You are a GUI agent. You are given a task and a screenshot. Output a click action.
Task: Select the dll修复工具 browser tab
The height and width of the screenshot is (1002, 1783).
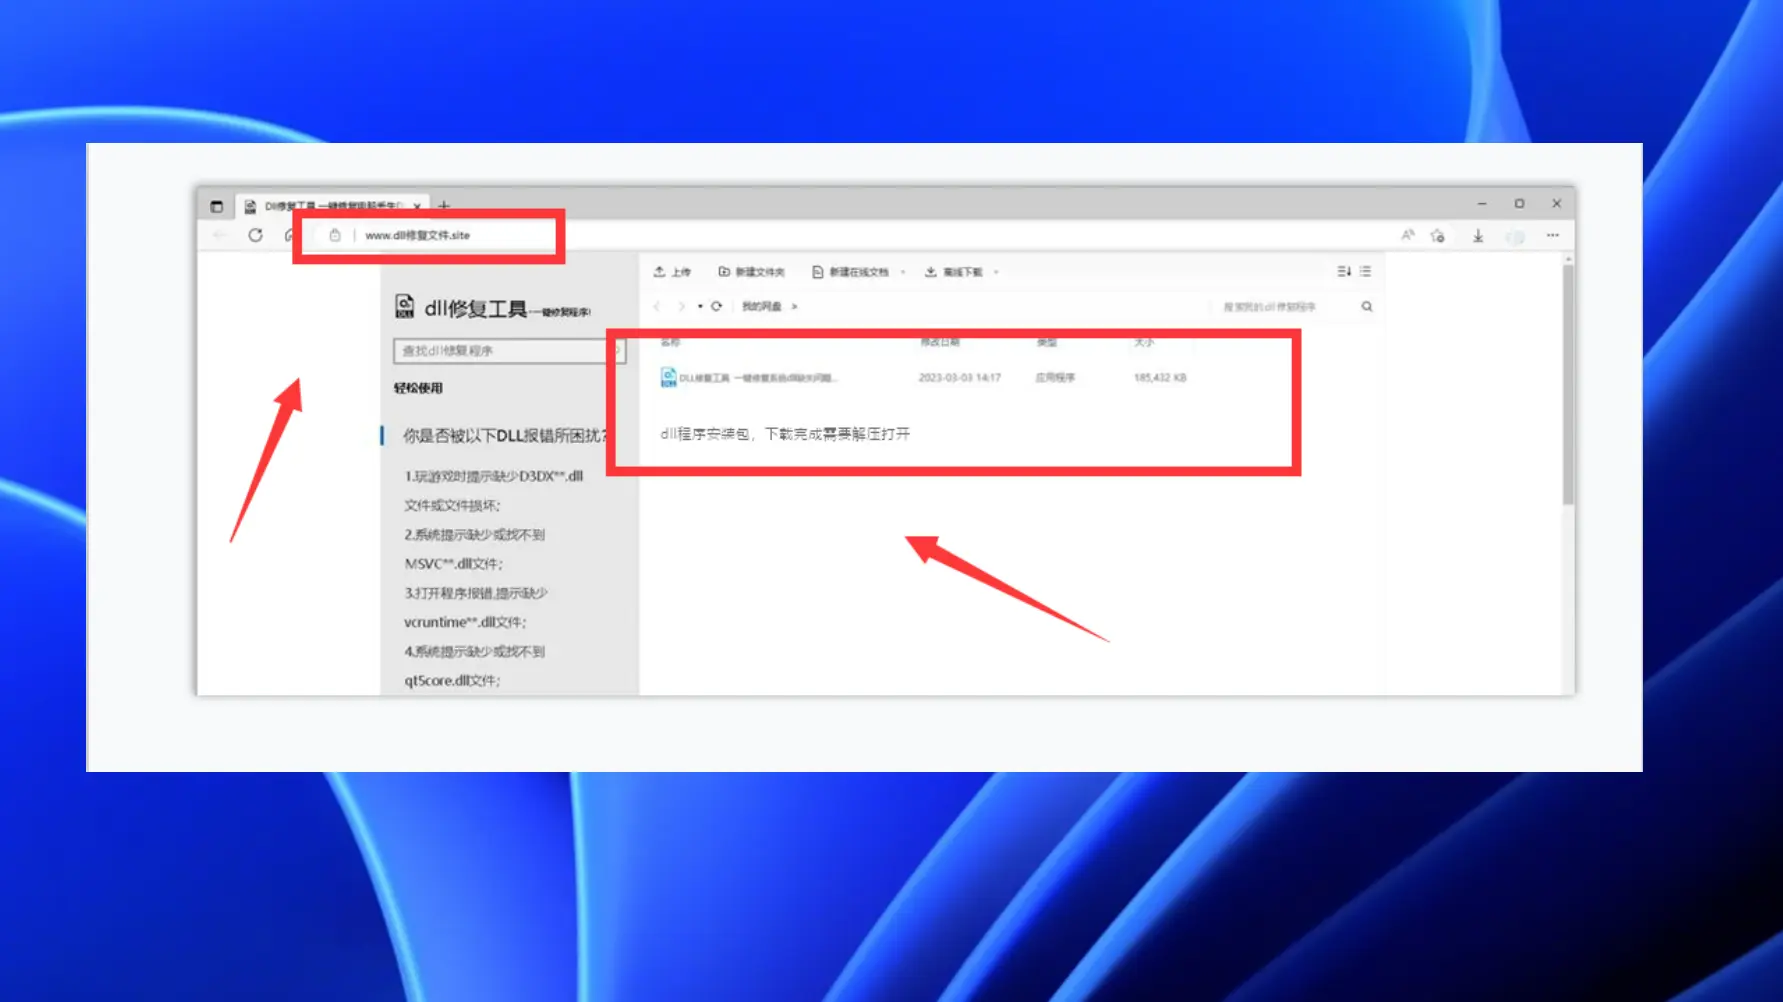coord(332,206)
